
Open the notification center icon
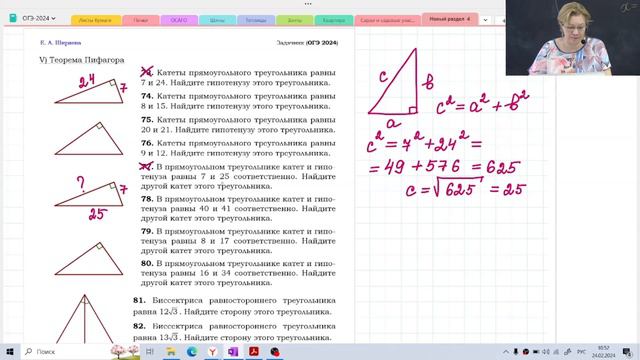click(x=627, y=351)
